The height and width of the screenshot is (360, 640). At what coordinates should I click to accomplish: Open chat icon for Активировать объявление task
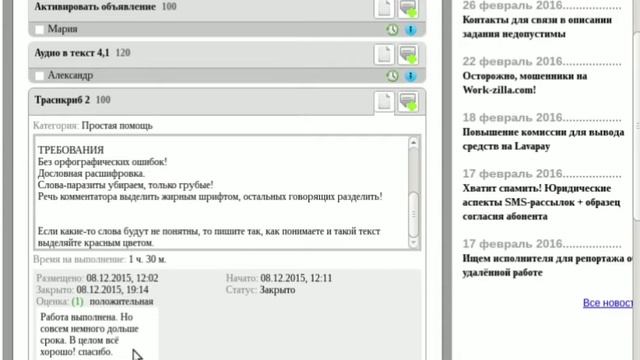coord(408,8)
